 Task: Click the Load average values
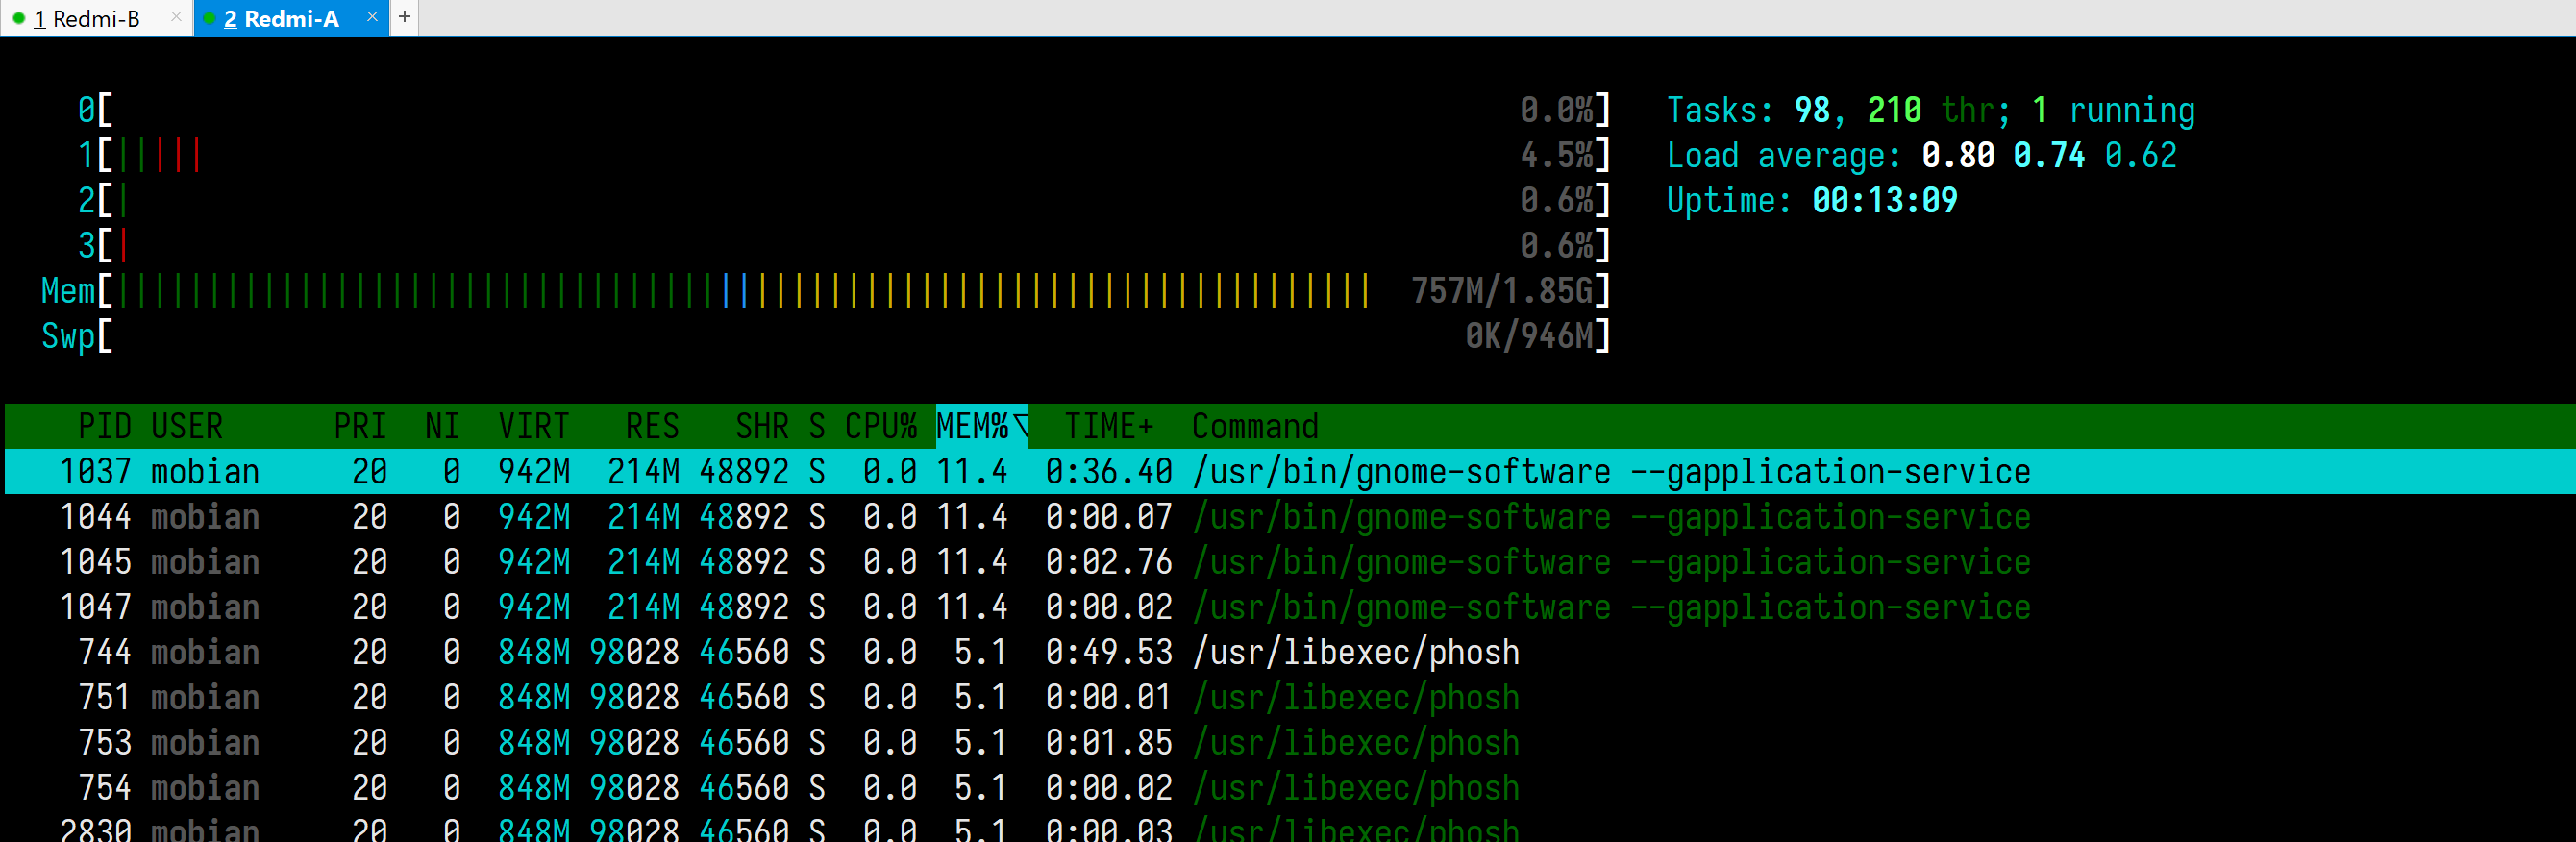pyautogui.click(x=2048, y=155)
